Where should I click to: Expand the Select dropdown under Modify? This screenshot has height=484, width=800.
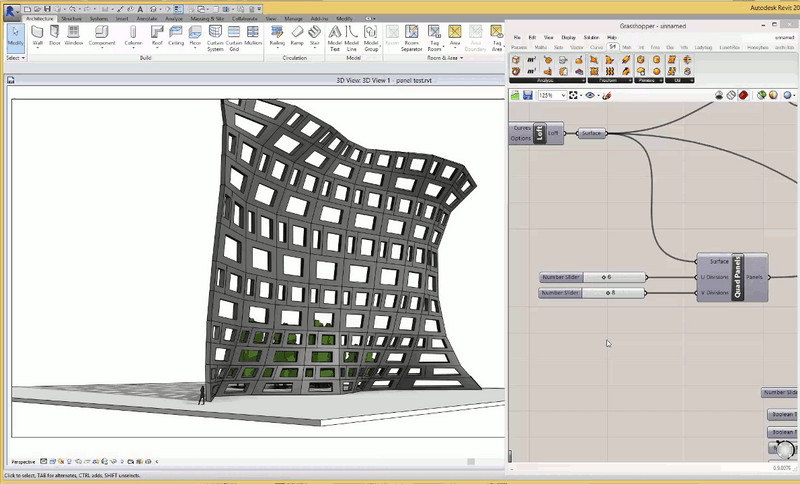(15, 58)
